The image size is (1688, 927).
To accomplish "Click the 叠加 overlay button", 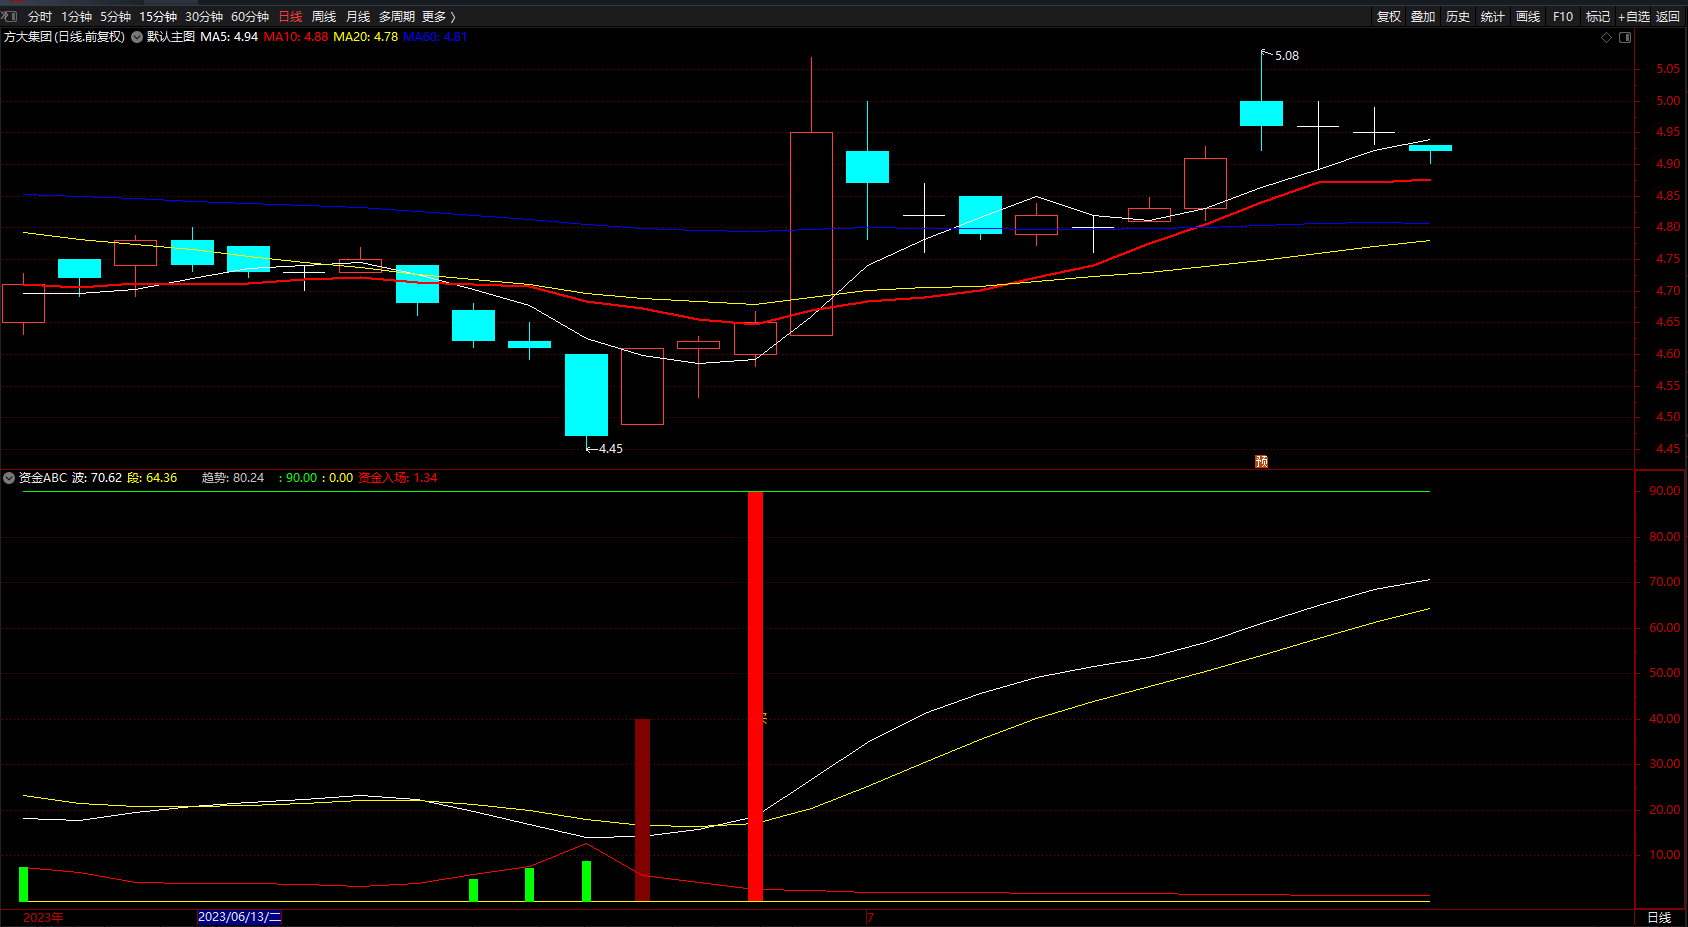I will [1423, 17].
